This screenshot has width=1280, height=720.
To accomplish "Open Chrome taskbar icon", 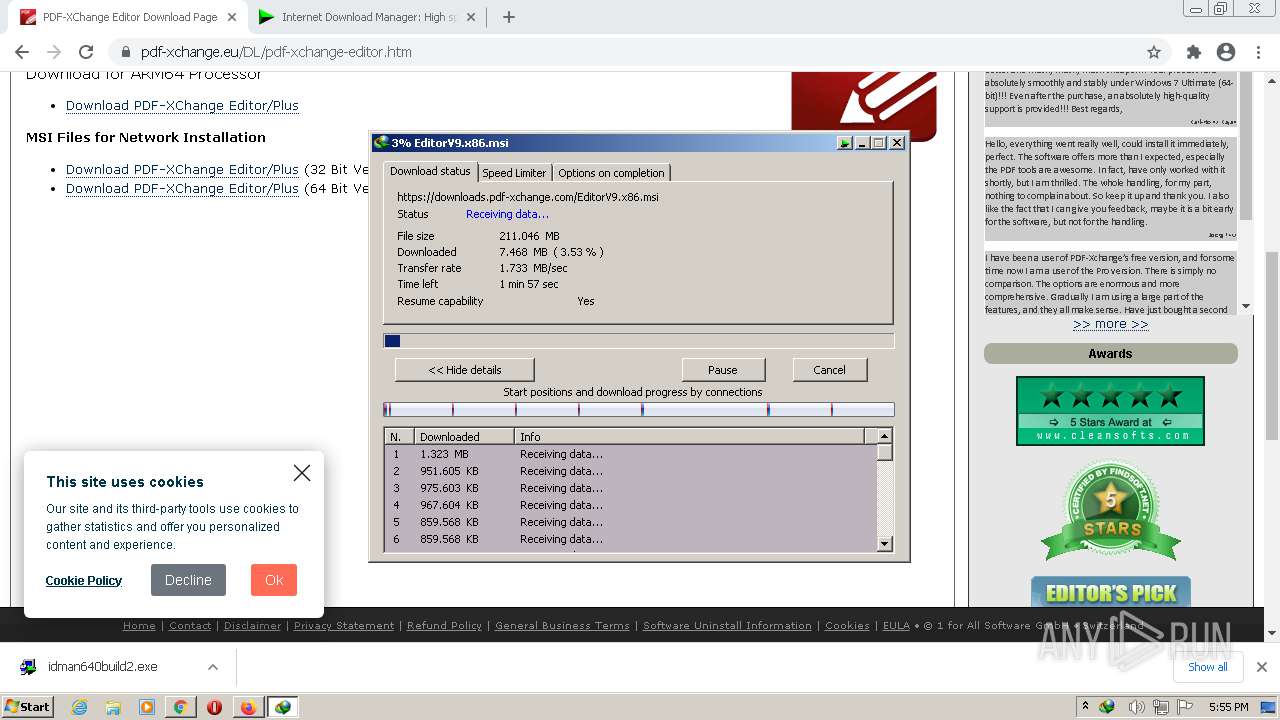I will [181, 707].
